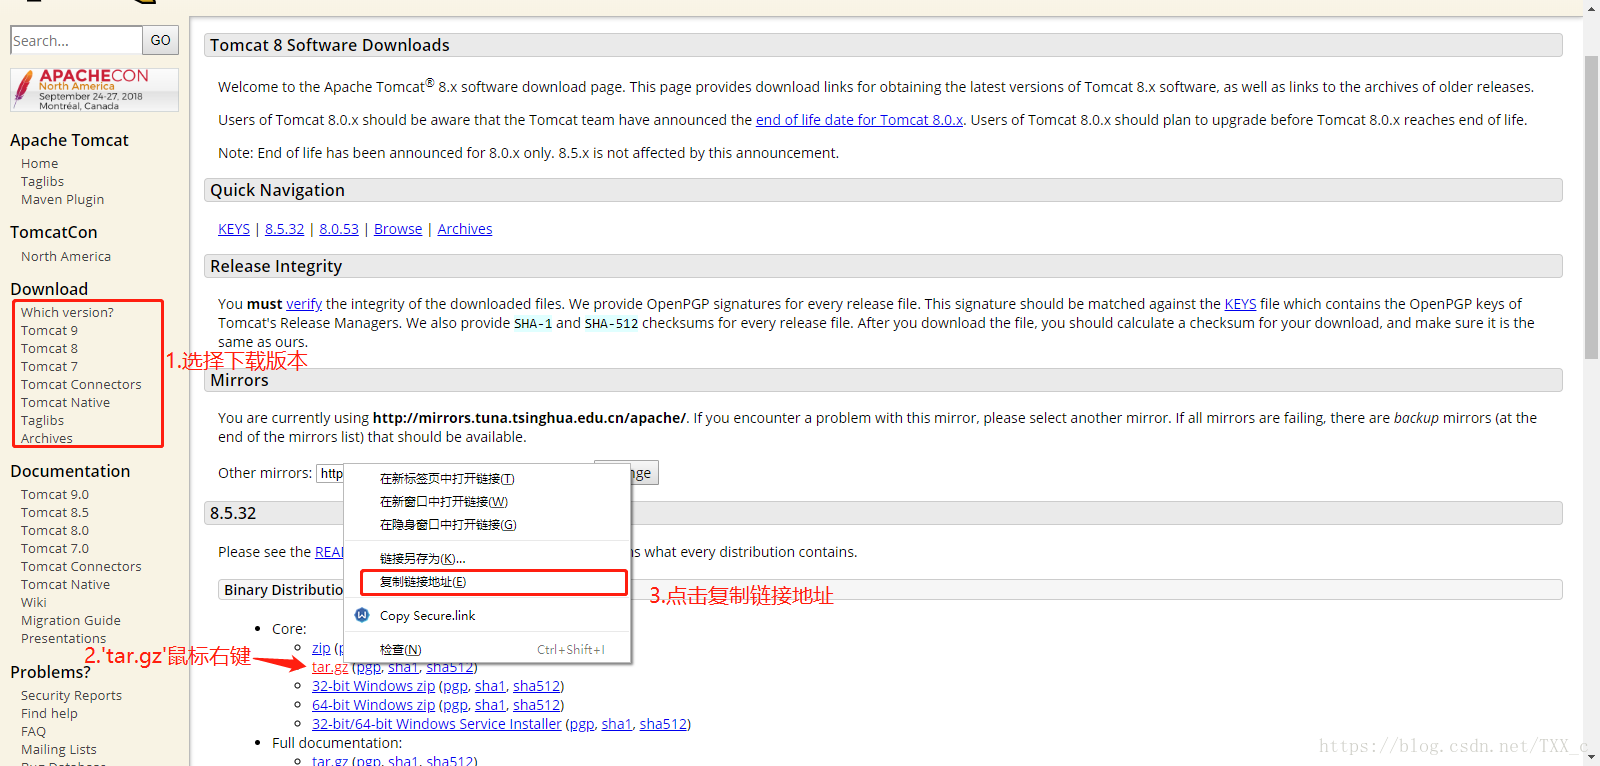This screenshot has width=1600, height=766.
Task: Select Copy link address (复制链接地址)
Action: point(494,582)
